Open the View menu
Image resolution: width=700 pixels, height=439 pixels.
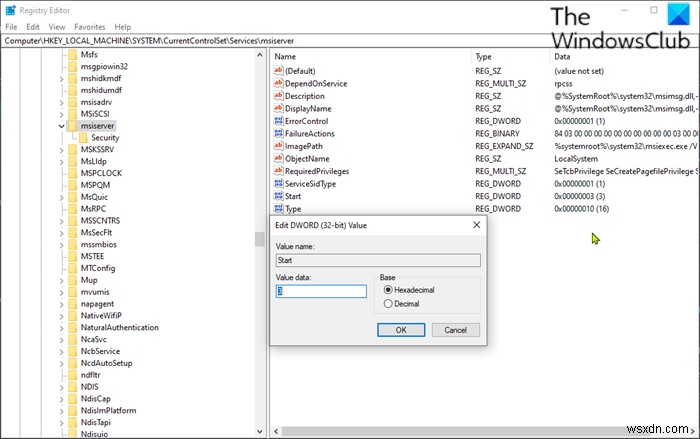(57, 27)
